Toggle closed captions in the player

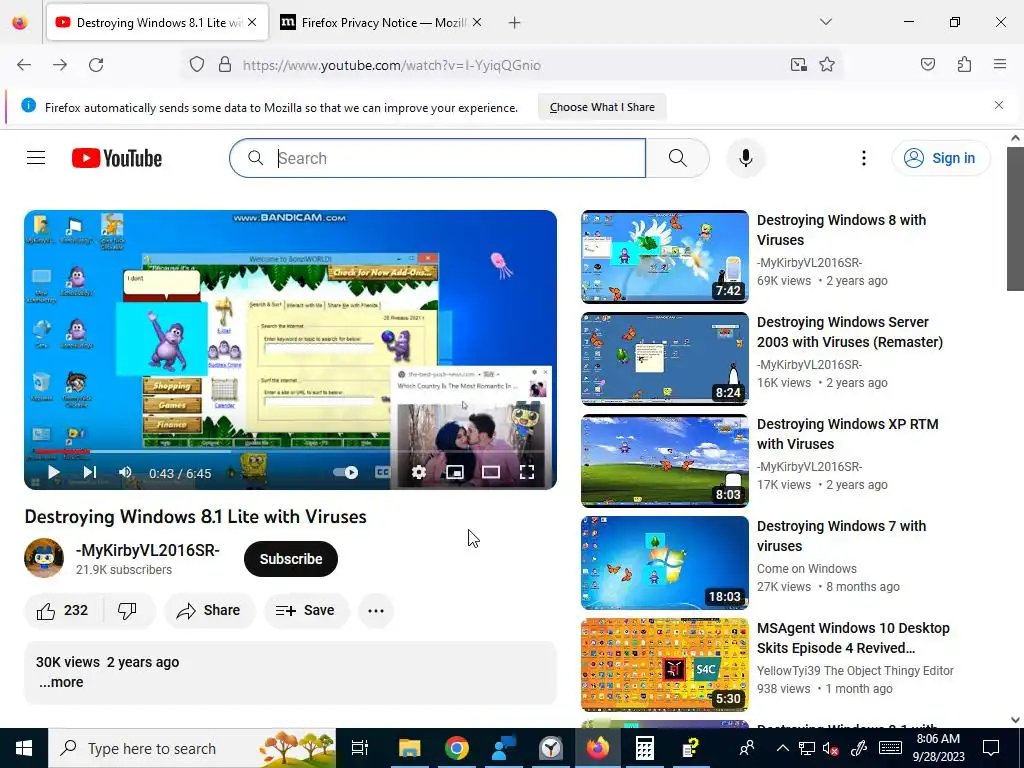[x=383, y=472]
